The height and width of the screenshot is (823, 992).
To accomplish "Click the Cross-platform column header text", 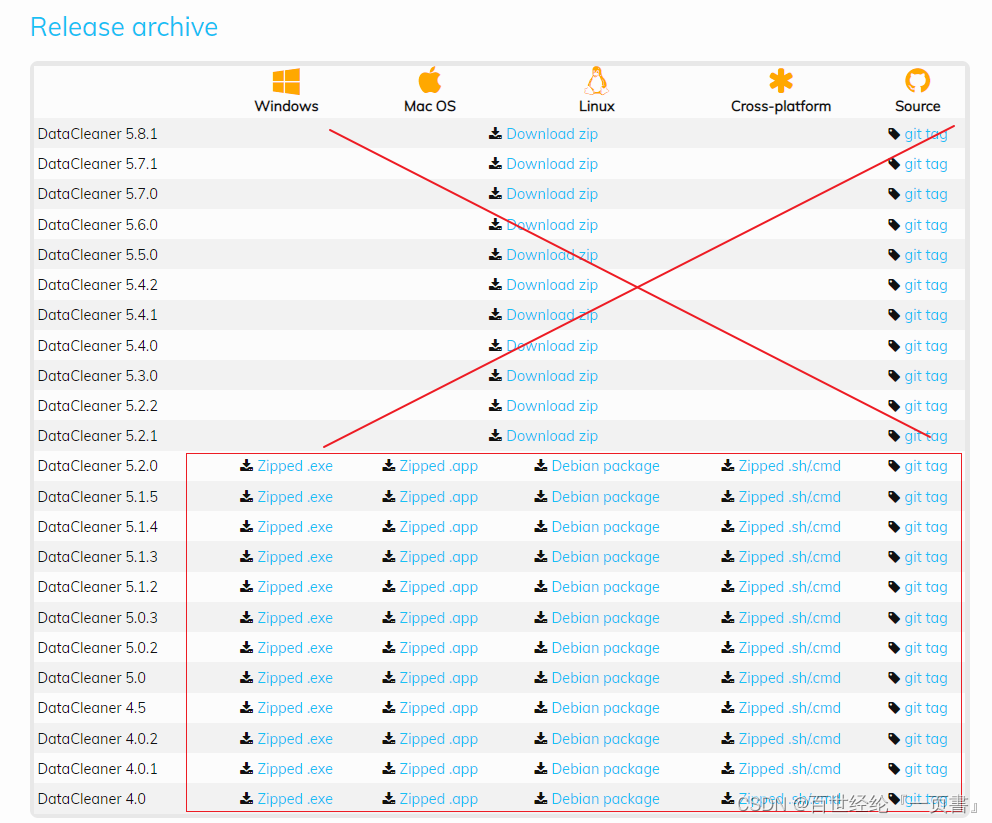I will 781,106.
